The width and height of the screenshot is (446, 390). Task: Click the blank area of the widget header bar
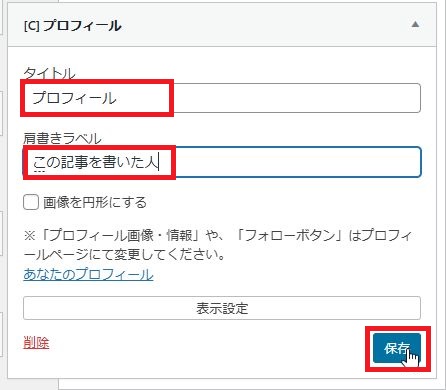click(x=267, y=25)
